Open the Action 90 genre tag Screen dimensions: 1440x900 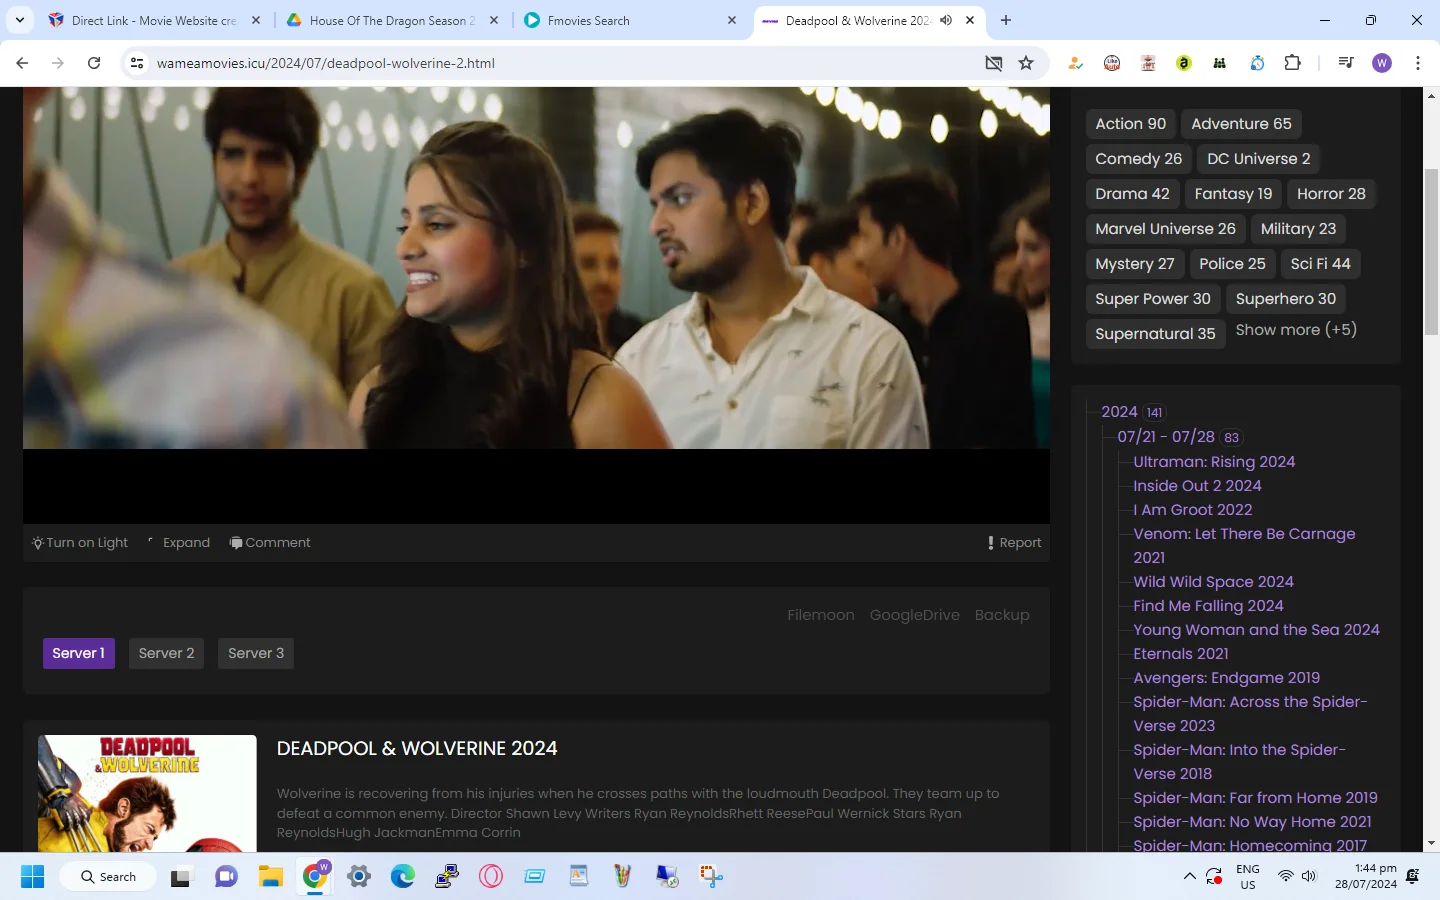pos(1131,124)
